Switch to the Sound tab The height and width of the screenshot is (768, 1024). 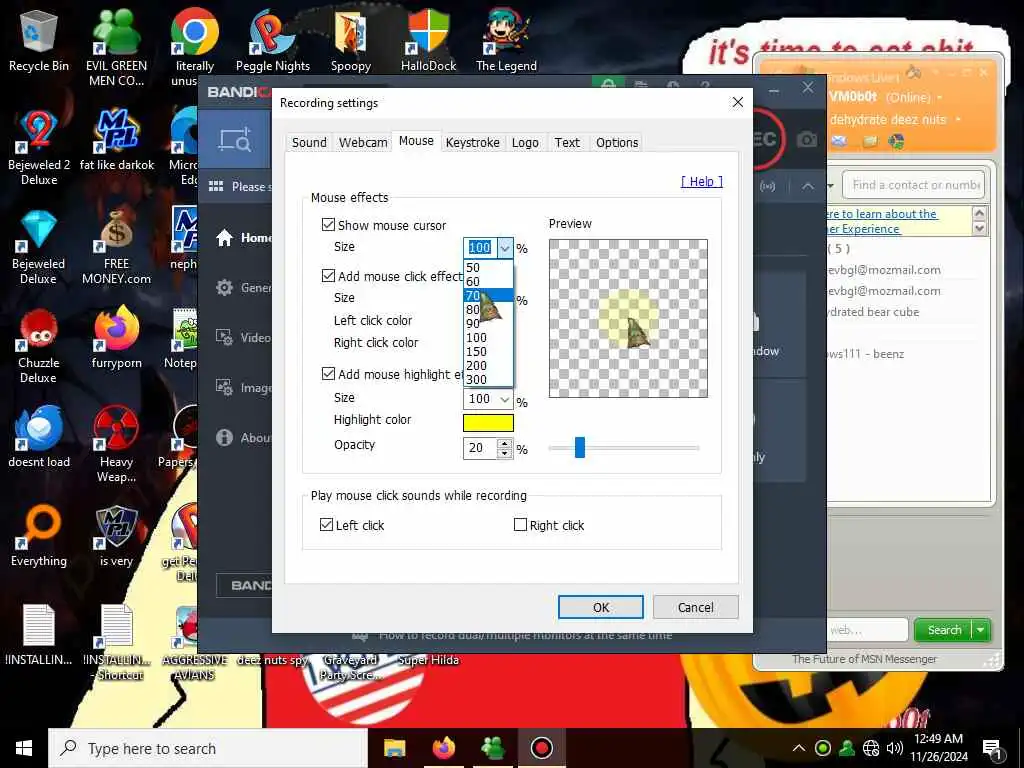tap(309, 142)
